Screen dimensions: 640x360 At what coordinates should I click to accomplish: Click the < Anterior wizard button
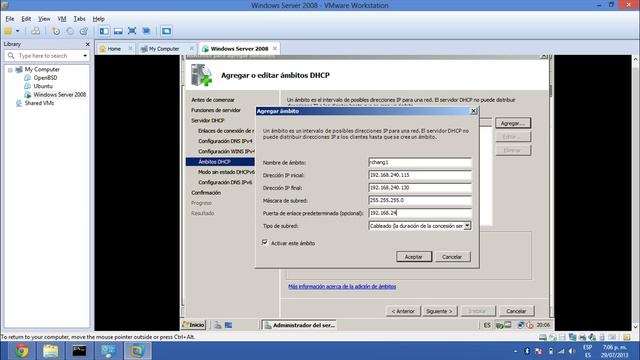click(x=403, y=311)
